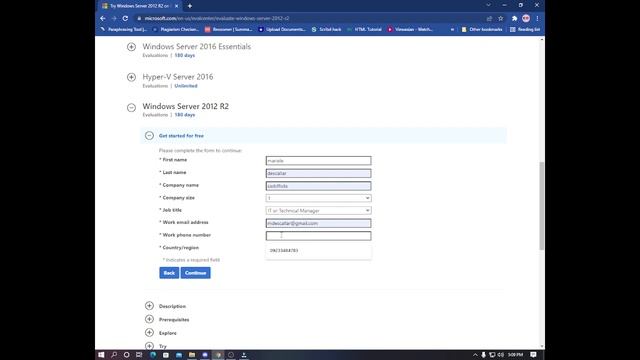Reload the page with the refresh icon

tap(125, 18)
